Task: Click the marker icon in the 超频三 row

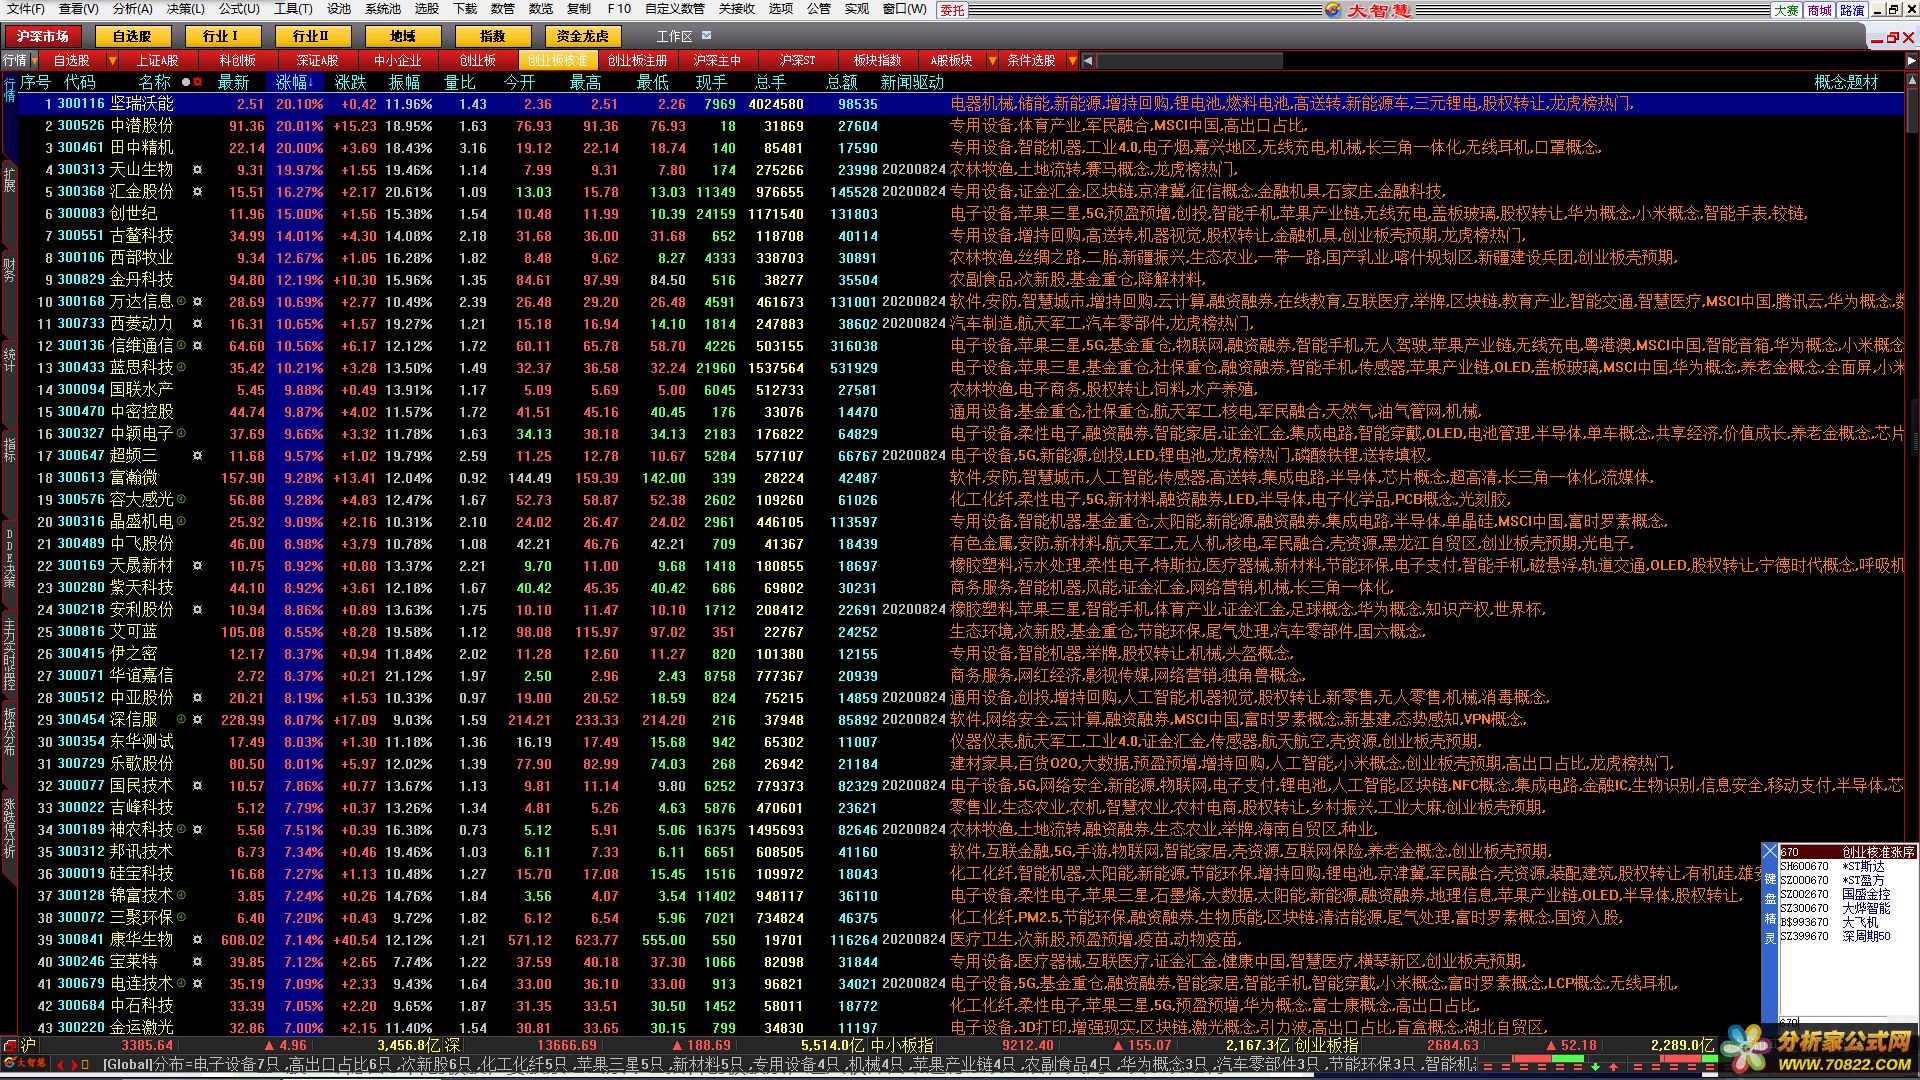Action: tap(197, 456)
